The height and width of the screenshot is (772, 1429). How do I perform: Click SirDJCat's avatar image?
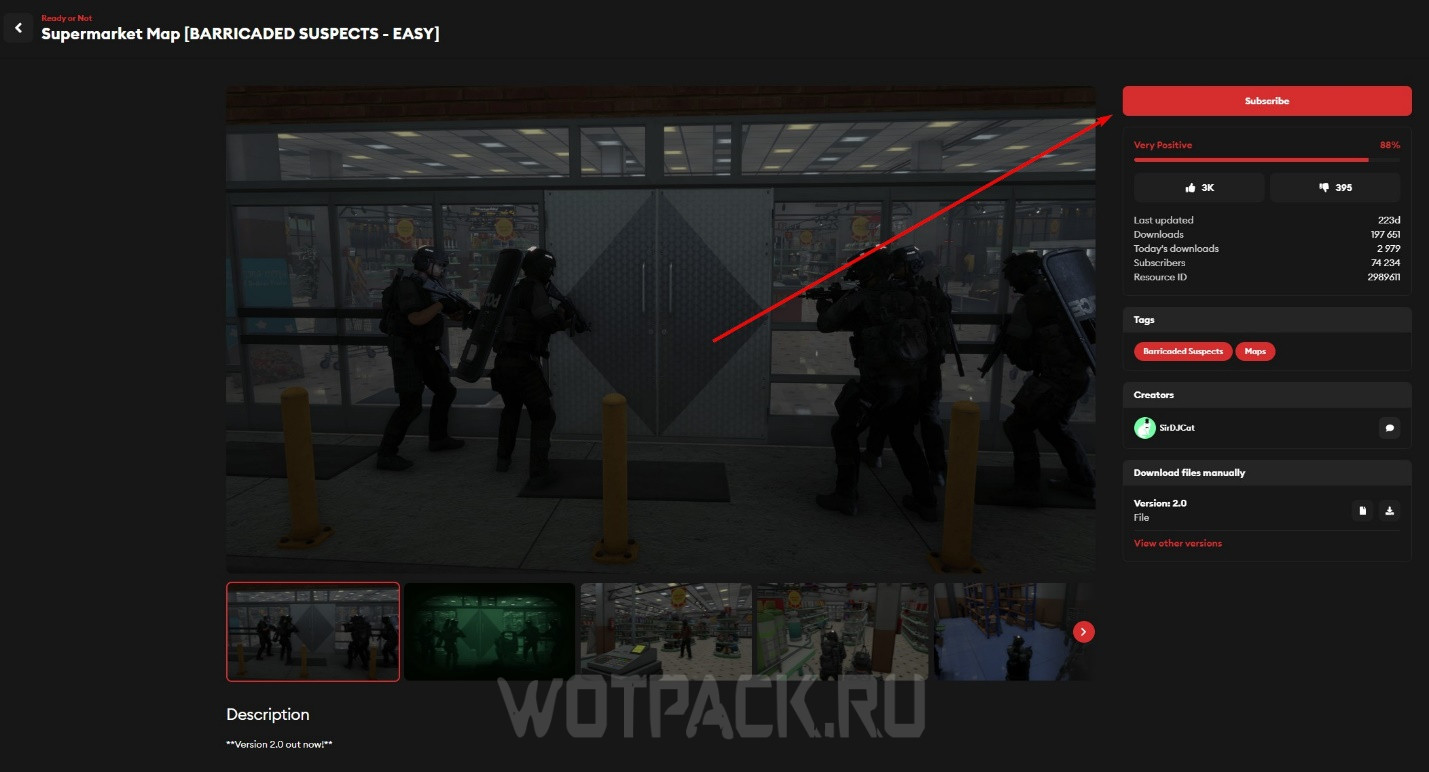coord(1145,428)
